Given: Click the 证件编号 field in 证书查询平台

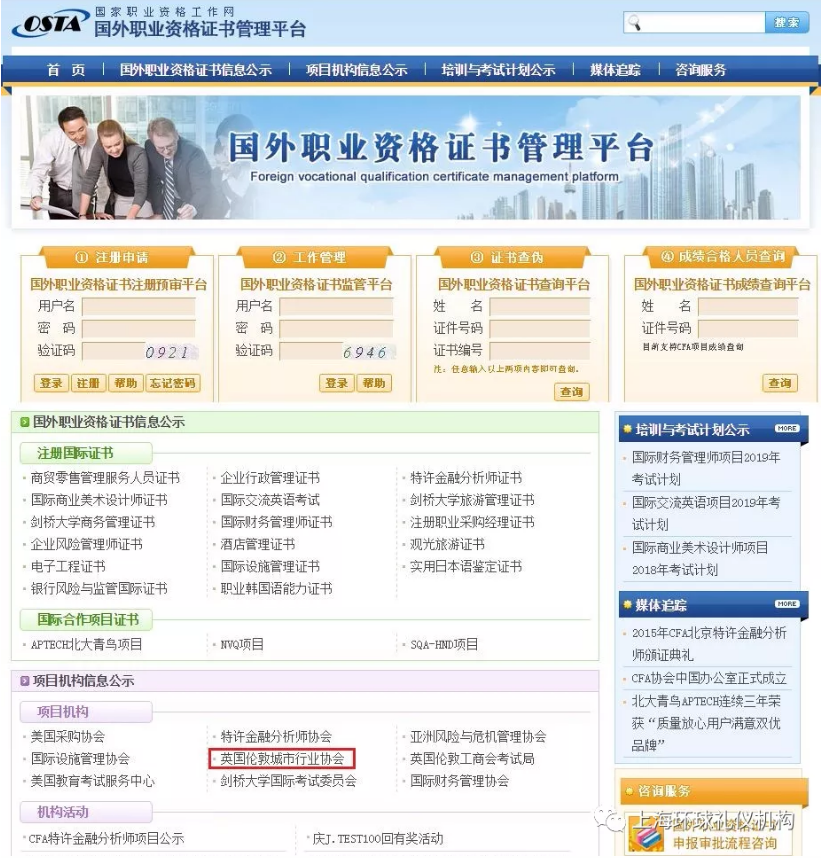Looking at the screenshot, I should coord(539,350).
